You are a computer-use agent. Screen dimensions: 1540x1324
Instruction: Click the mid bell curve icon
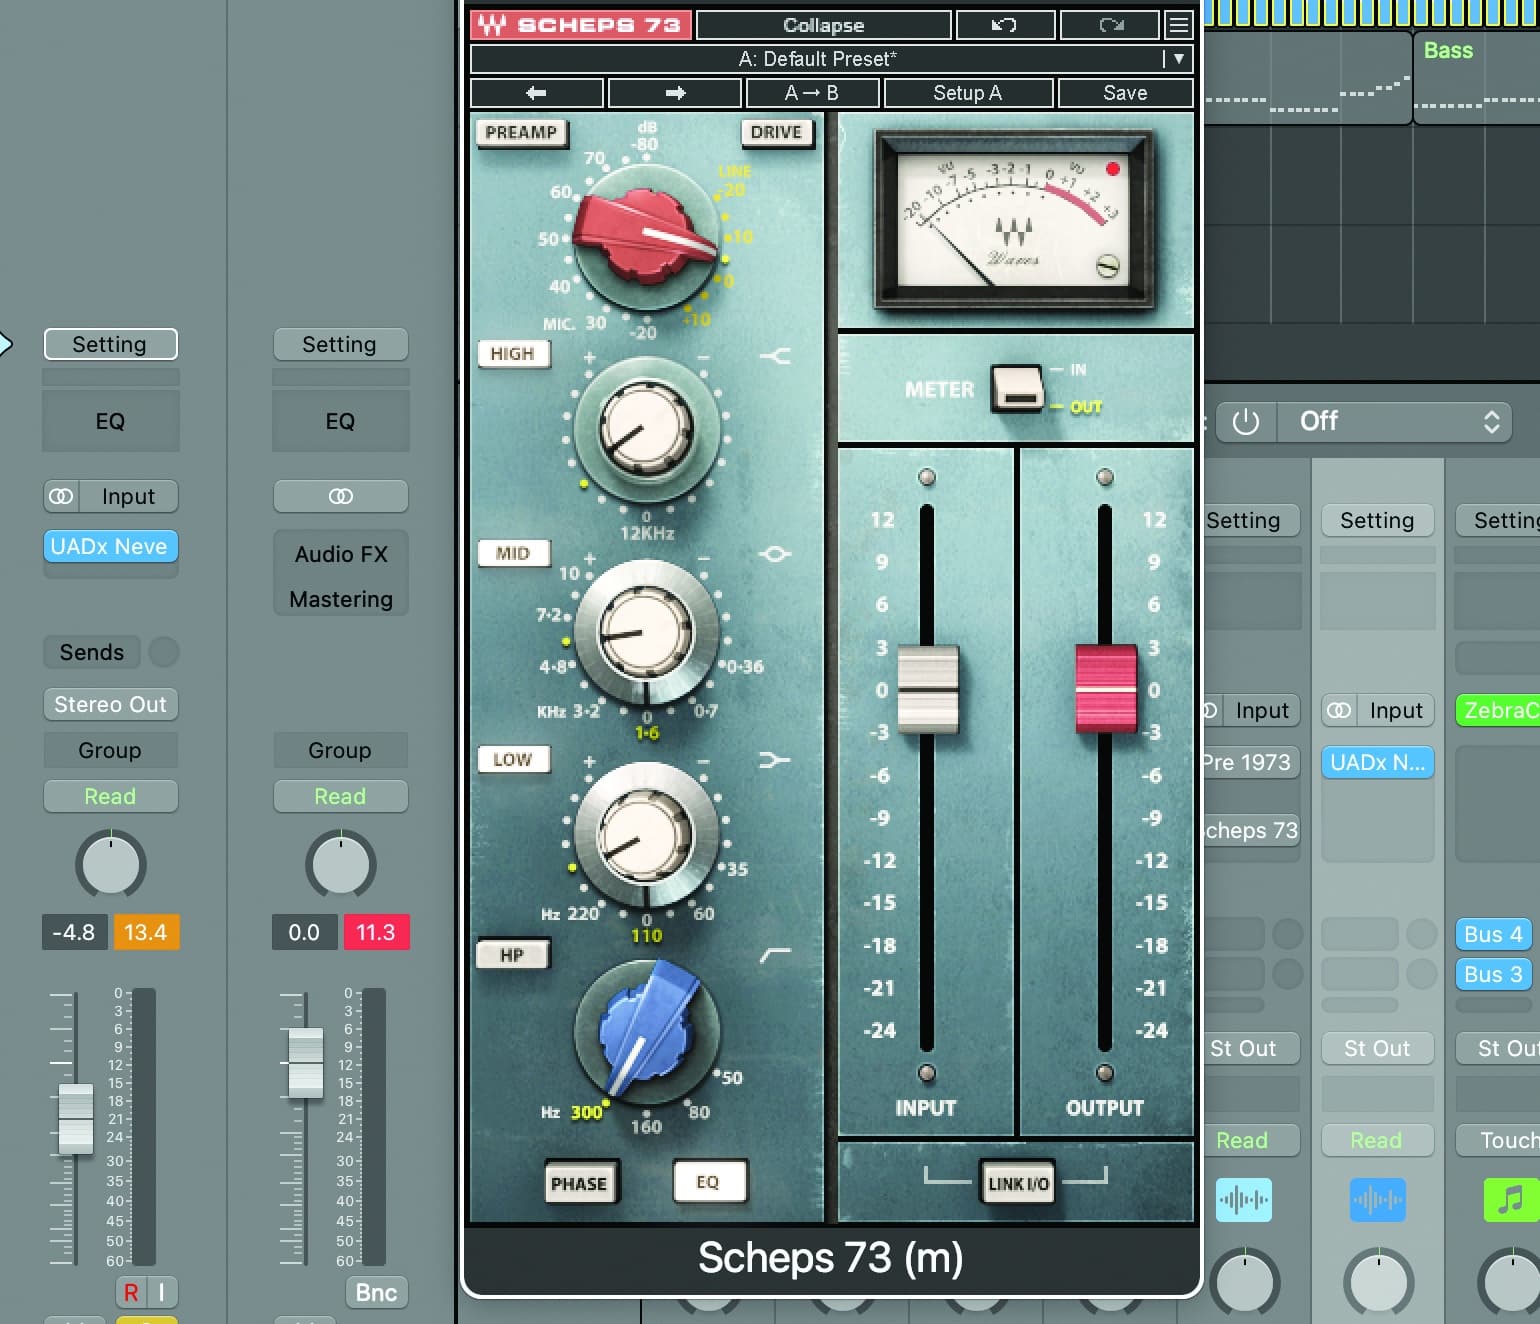(775, 554)
